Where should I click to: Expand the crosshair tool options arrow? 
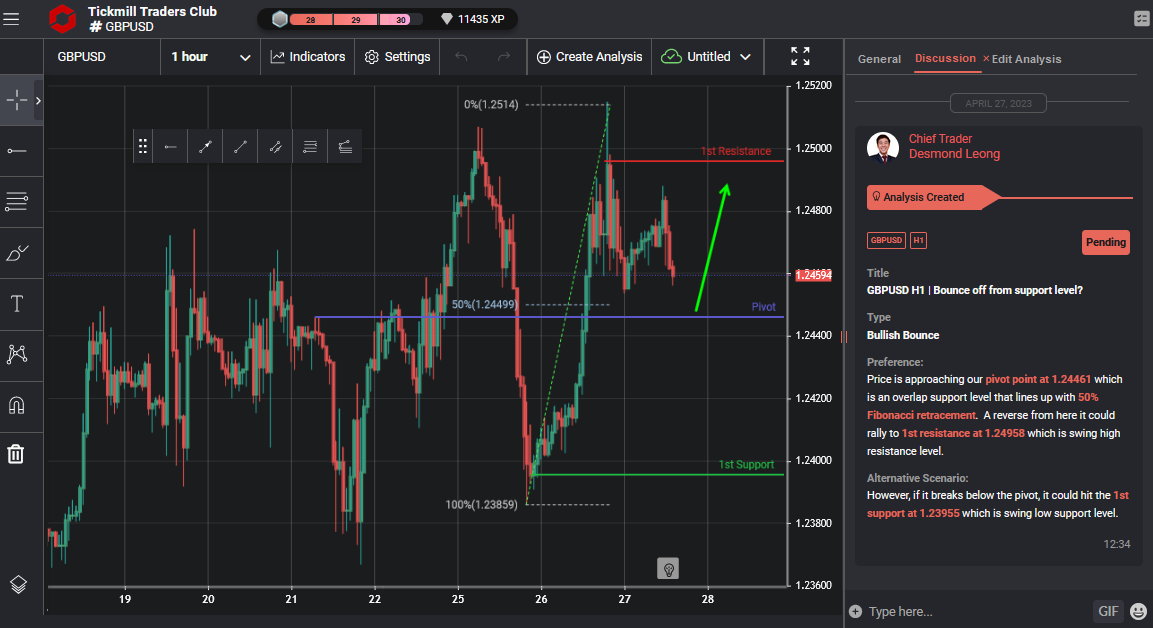38,100
